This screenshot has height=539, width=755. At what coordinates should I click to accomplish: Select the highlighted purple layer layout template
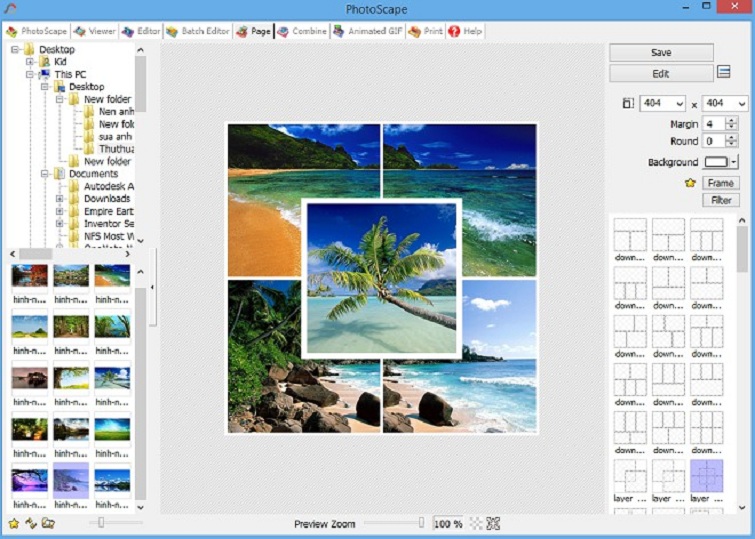coord(706,476)
